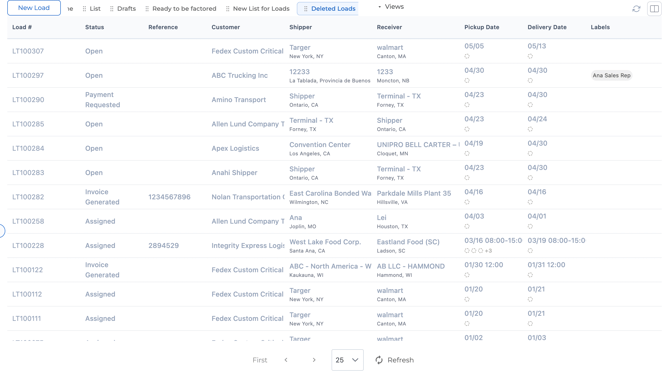The height and width of the screenshot is (386, 670).
Task: Open load LT100228
Action: (28, 246)
